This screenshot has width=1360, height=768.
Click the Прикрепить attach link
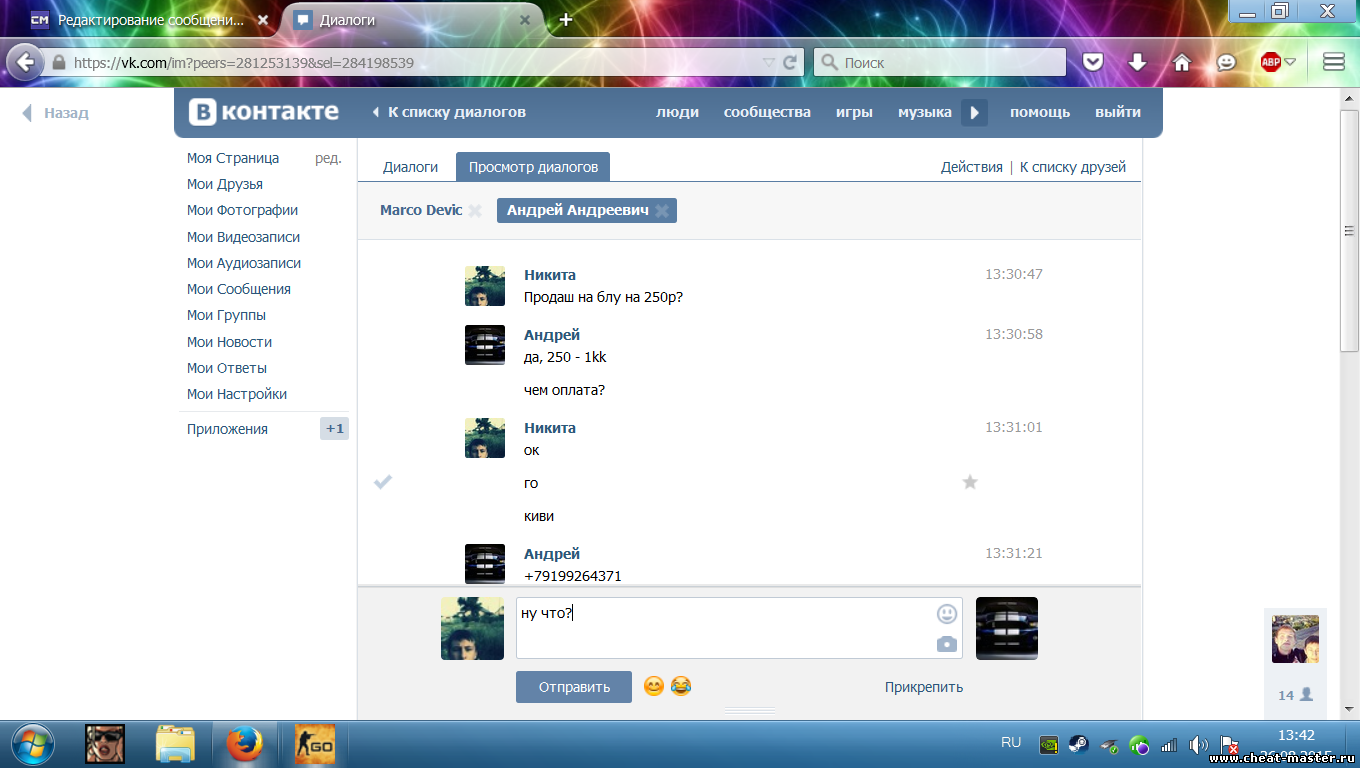click(x=923, y=687)
